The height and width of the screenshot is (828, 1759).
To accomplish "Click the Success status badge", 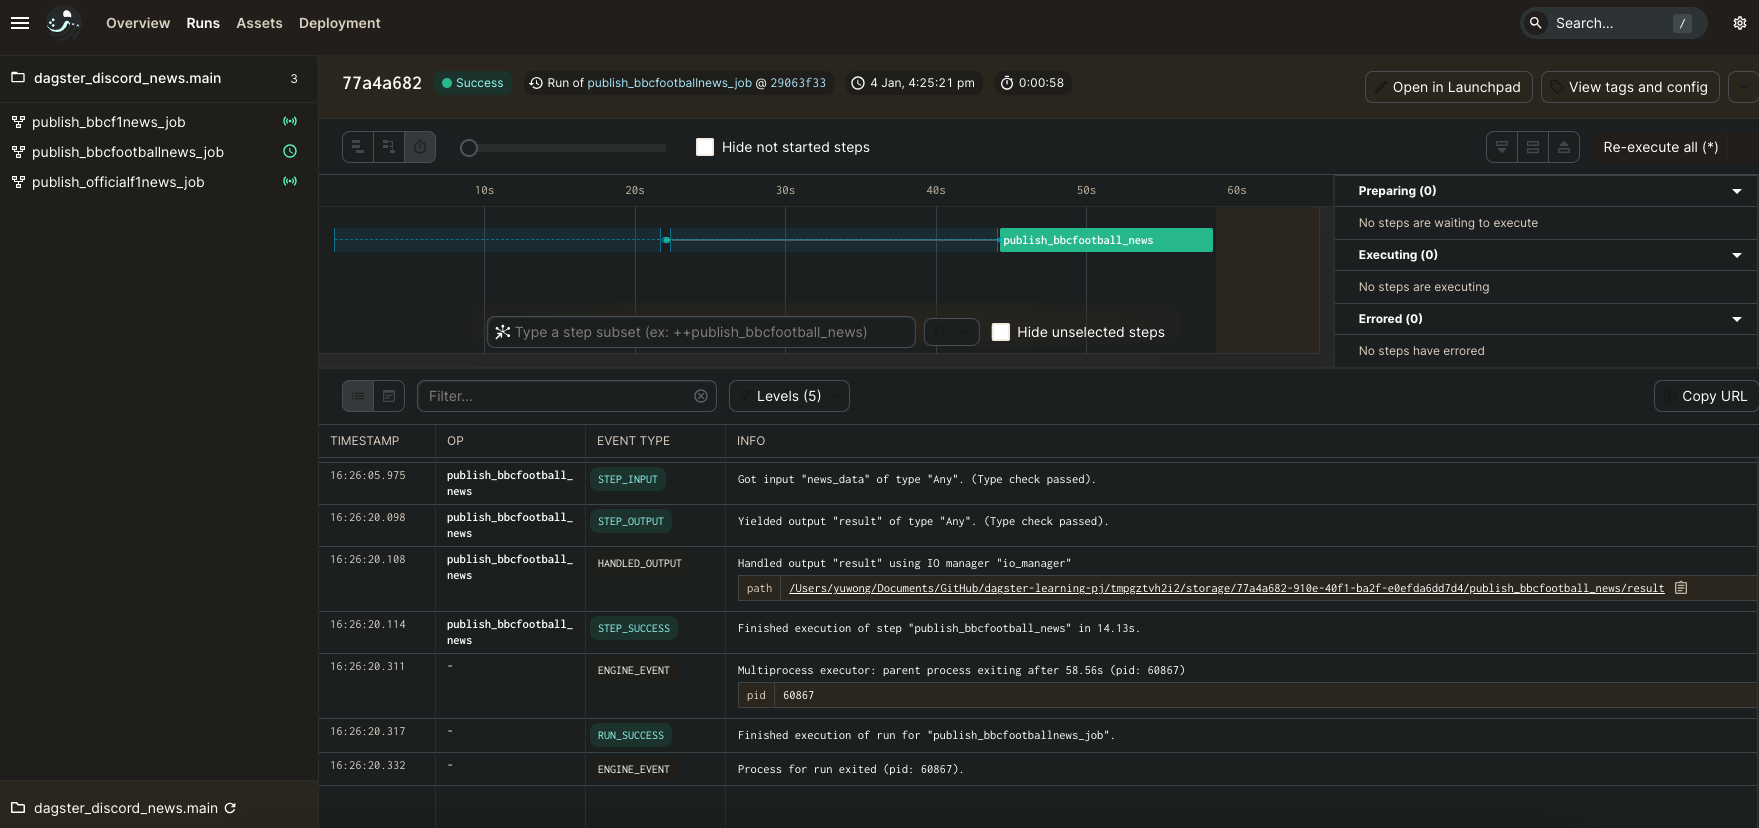I will click(x=473, y=83).
